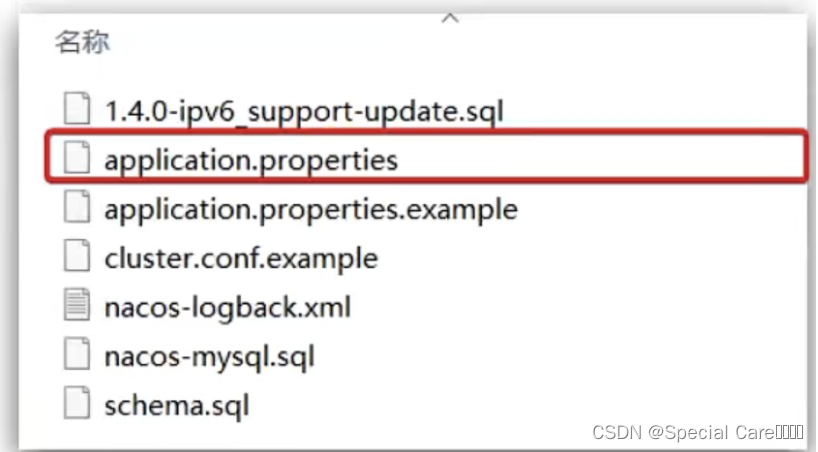Click blank area right of schema.sql

(522, 405)
